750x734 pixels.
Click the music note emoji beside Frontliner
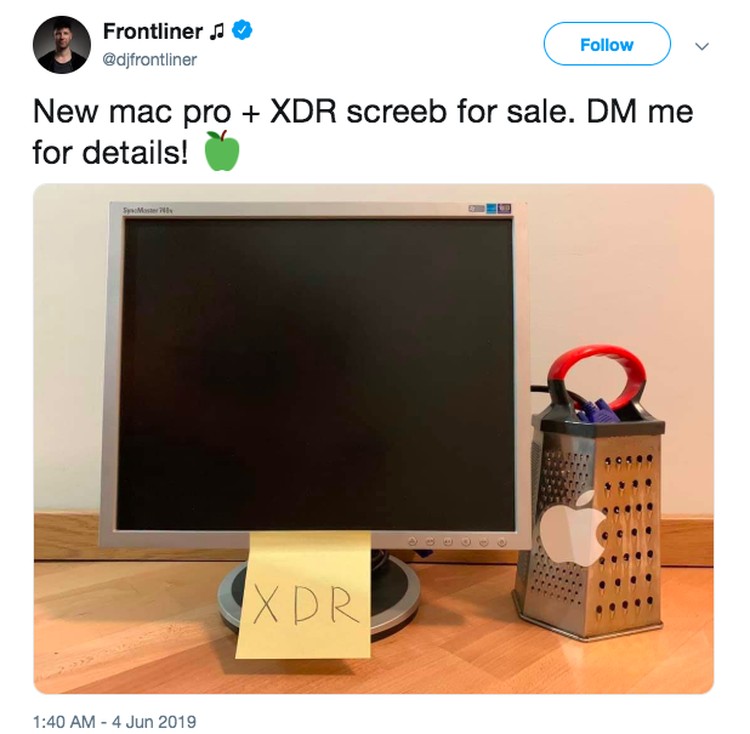tap(217, 32)
